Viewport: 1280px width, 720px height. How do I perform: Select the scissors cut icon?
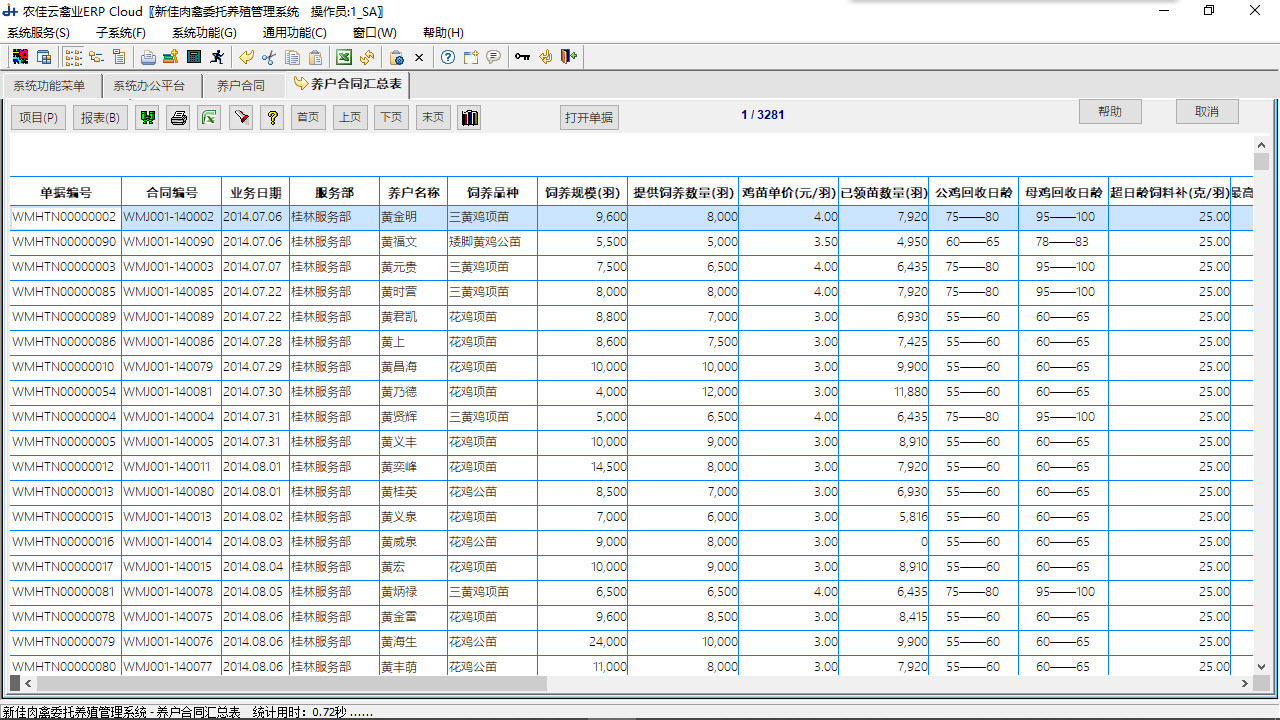point(268,57)
